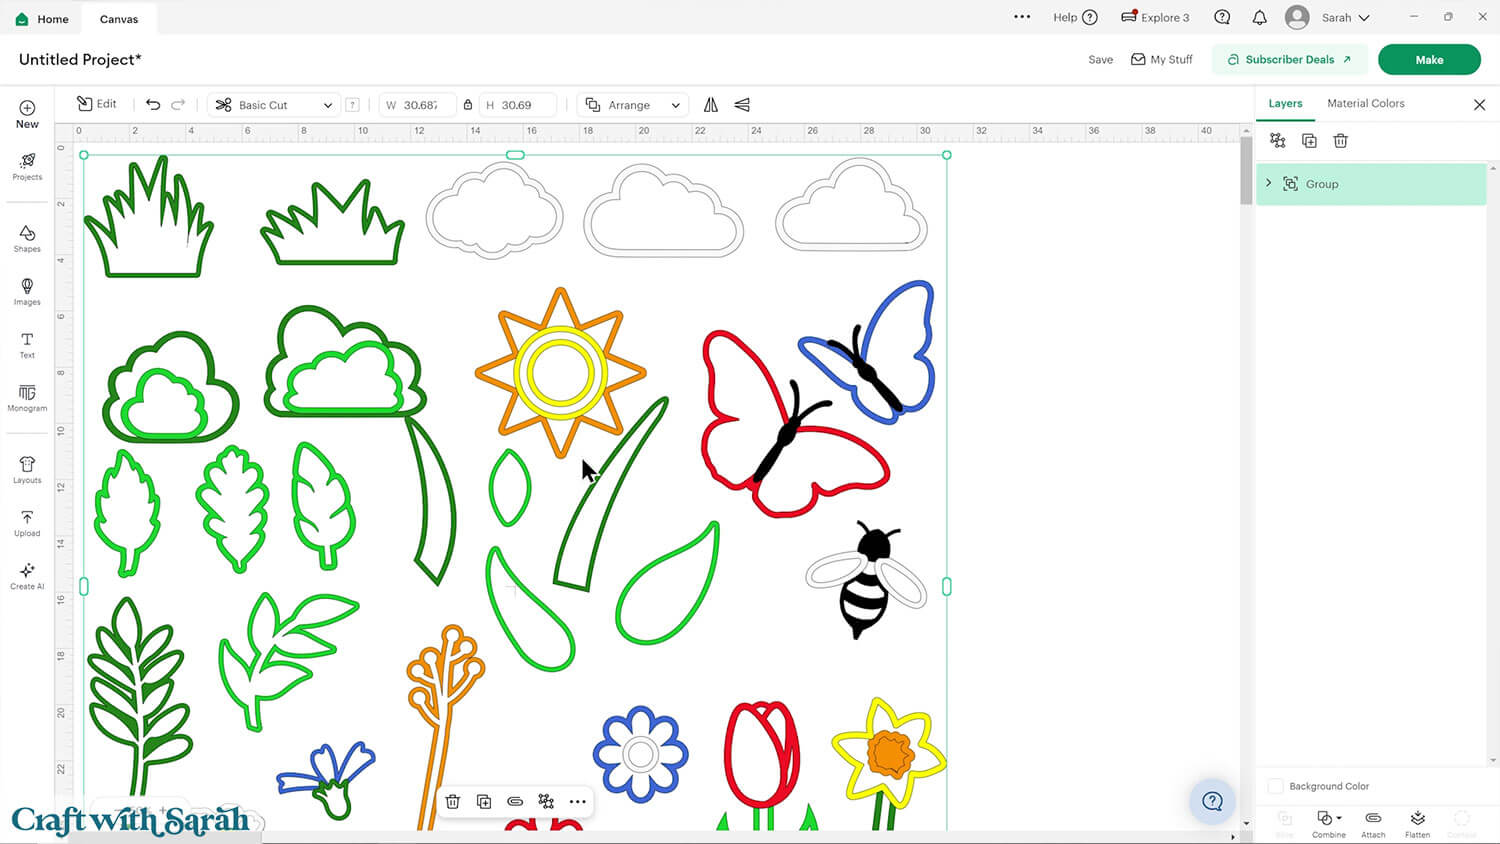Image resolution: width=1500 pixels, height=844 pixels.
Task: Open the Monogram tool
Action: (x=27, y=398)
